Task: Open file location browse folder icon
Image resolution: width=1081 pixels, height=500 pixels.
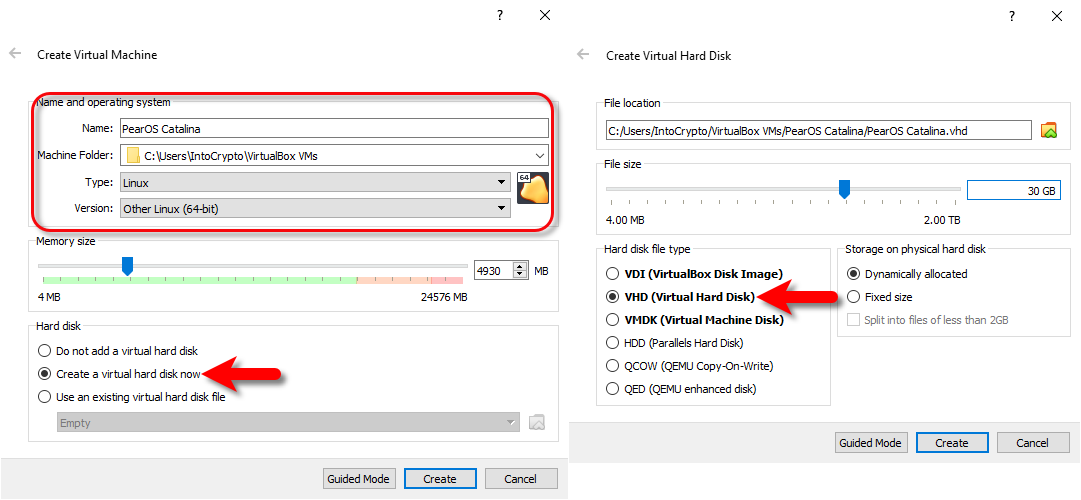Action: point(1049,130)
